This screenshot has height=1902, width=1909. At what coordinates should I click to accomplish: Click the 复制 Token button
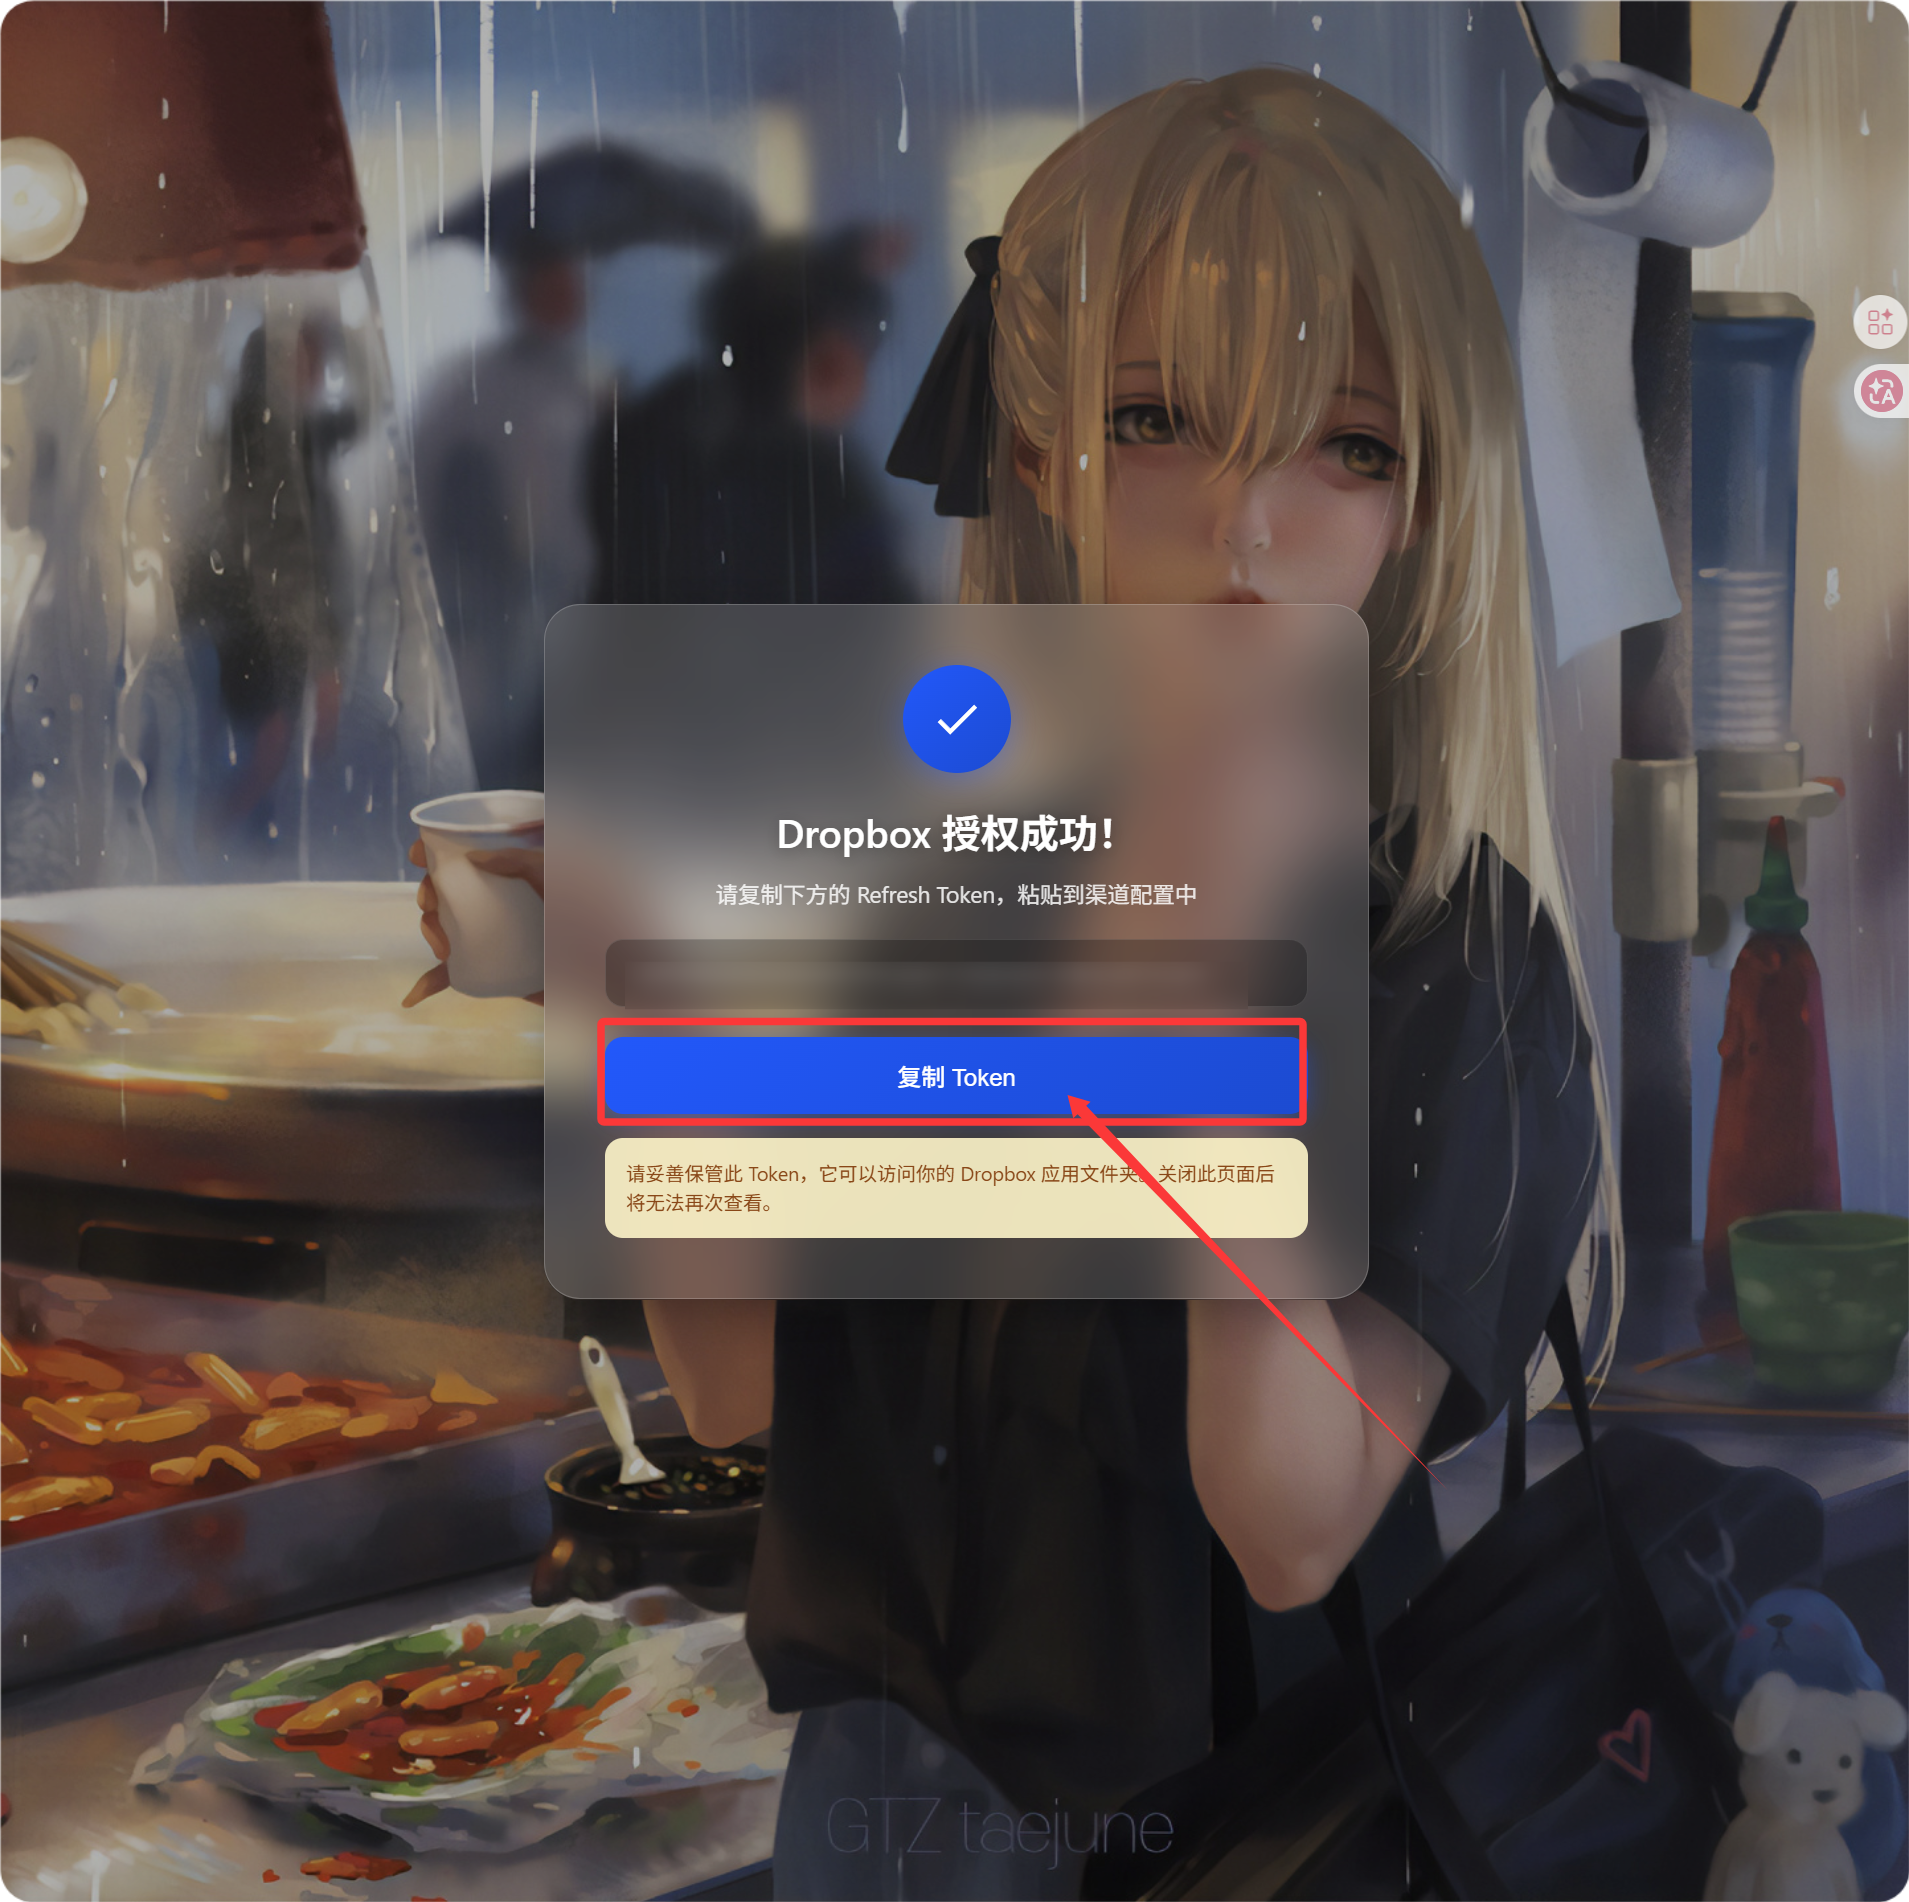955,1076
